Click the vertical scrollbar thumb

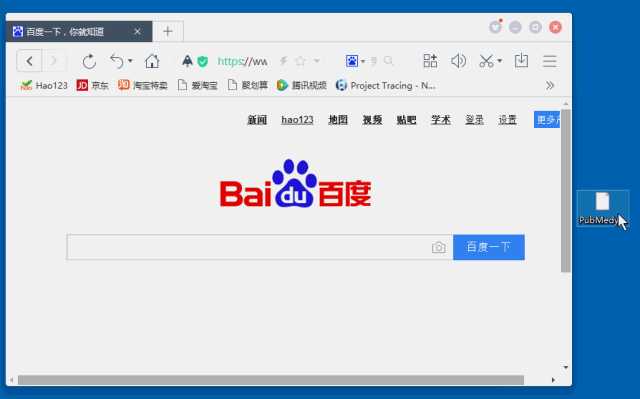[x=565, y=191]
